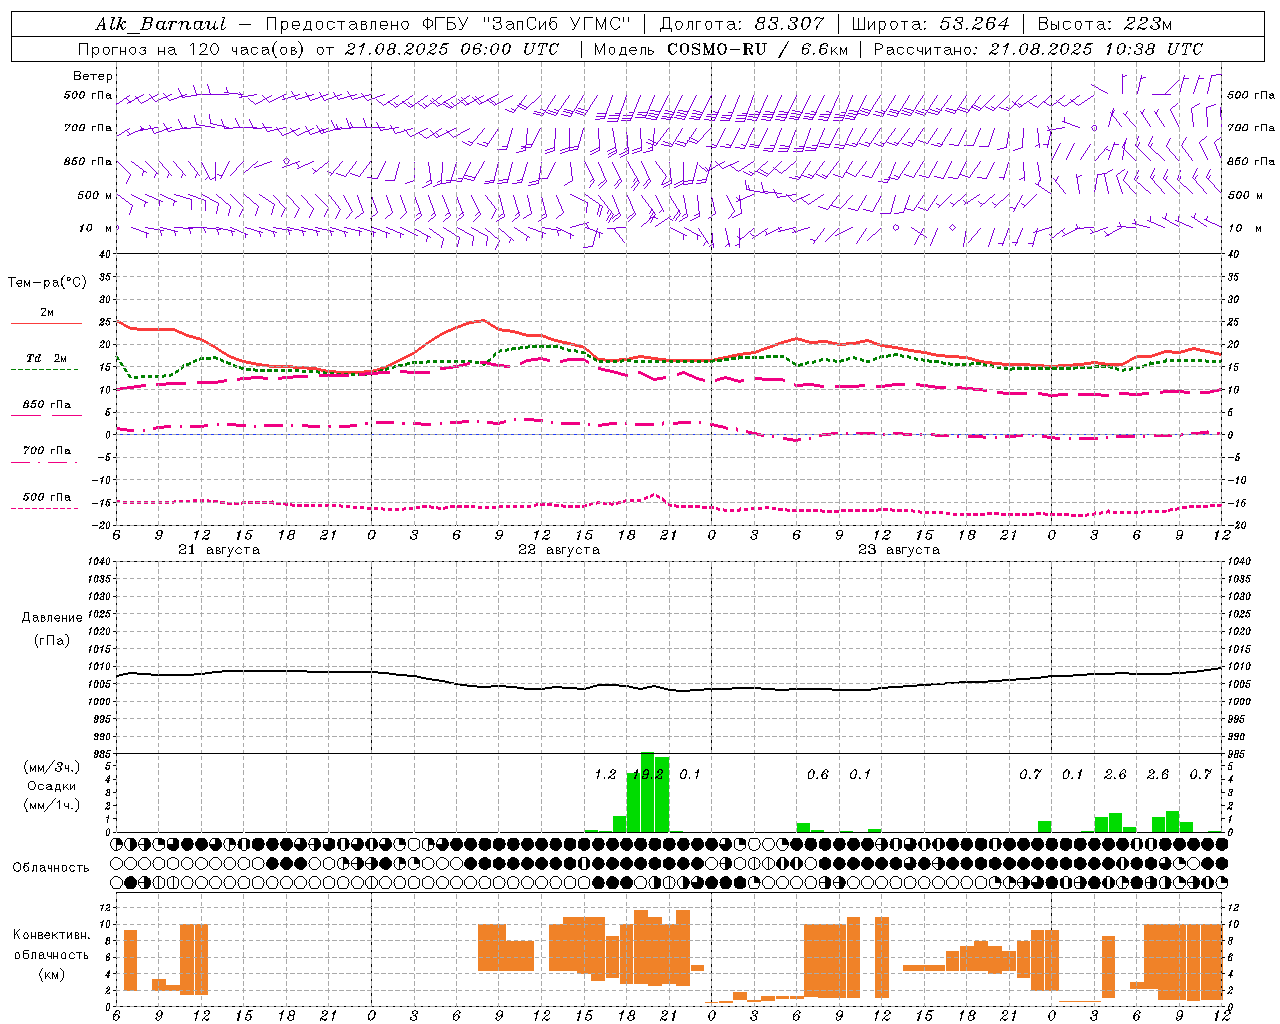Click the 500 гПа temperature legend entry
The width and height of the screenshot is (1280, 1024).
coord(46,497)
